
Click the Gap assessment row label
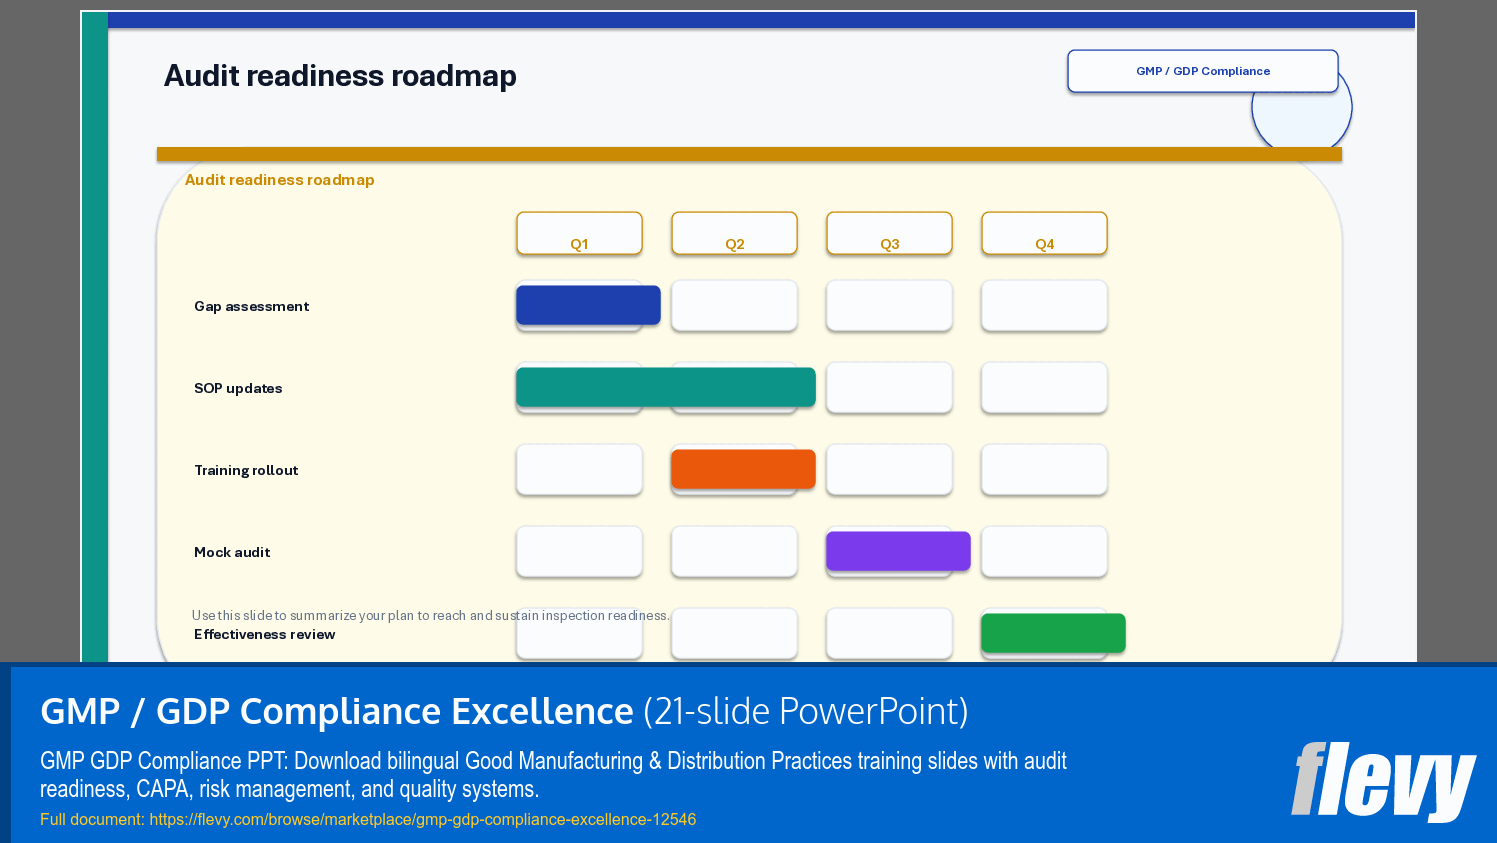tap(252, 306)
